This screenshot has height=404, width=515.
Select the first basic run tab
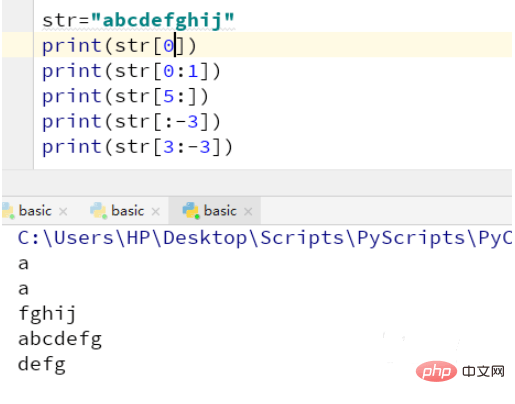(35, 211)
